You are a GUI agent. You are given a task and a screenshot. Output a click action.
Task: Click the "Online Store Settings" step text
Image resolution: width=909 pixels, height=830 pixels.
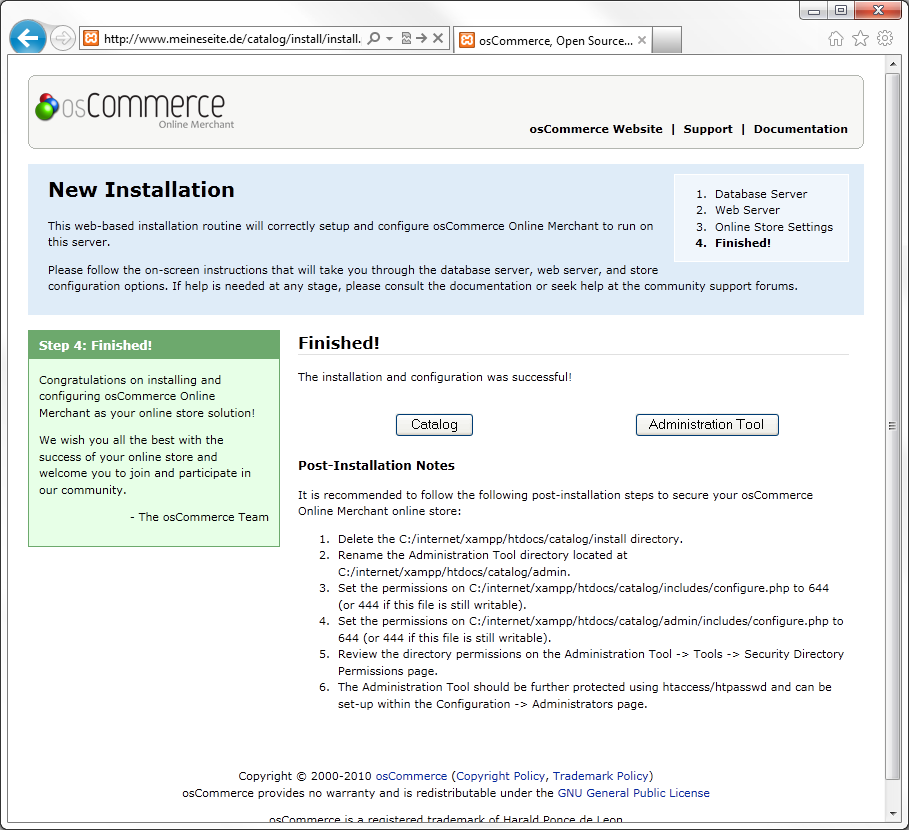point(774,227)
